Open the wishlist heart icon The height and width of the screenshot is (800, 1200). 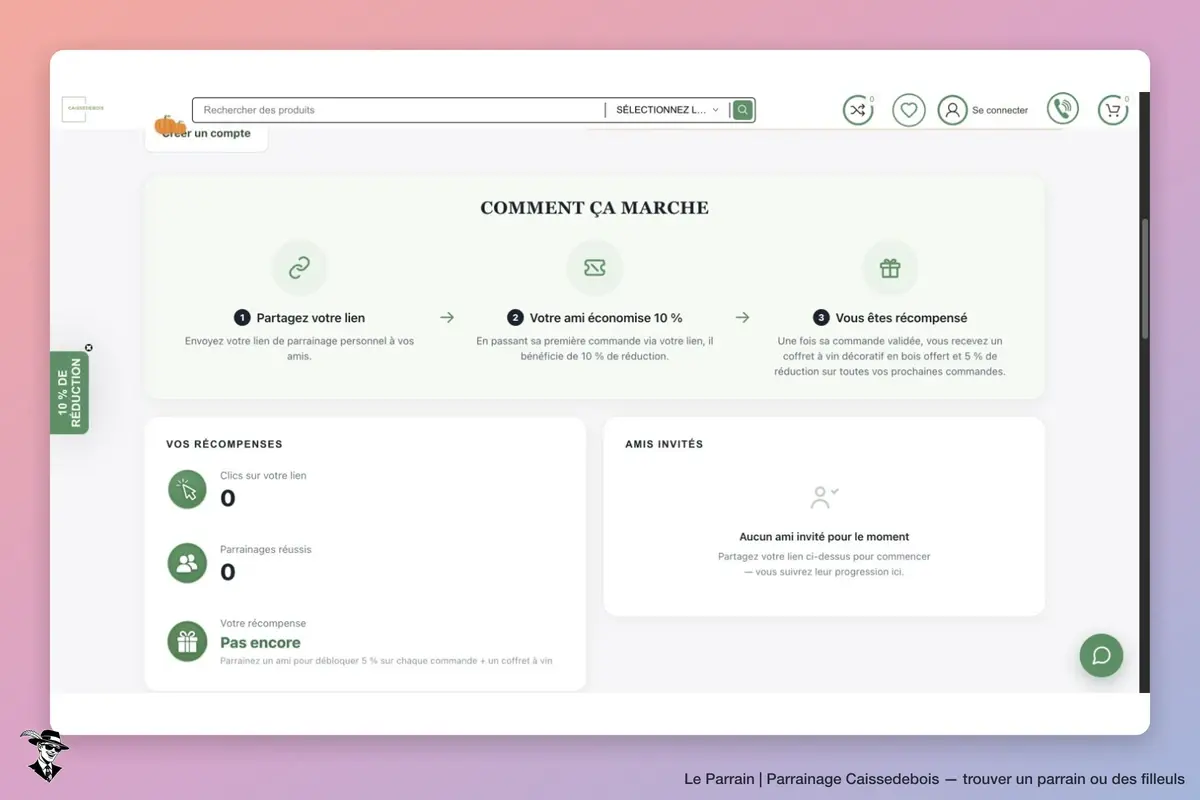pos(909,110)
